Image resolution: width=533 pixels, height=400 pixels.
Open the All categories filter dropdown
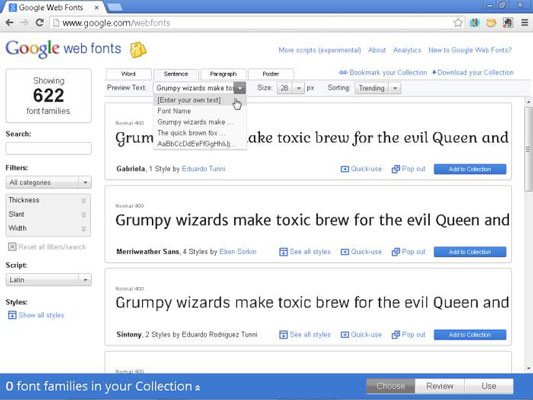48,182
